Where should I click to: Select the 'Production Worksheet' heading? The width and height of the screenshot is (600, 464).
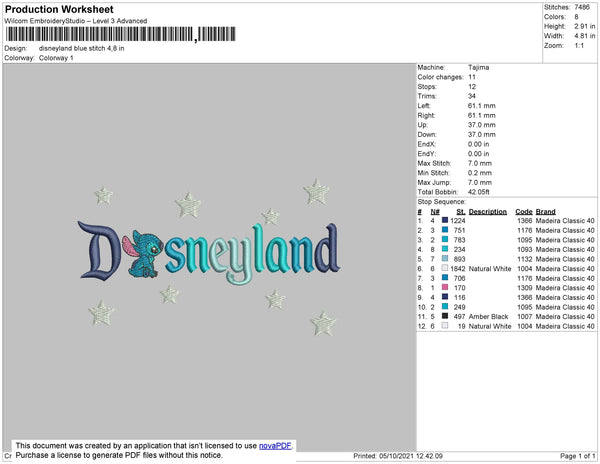tap(59, 9)
